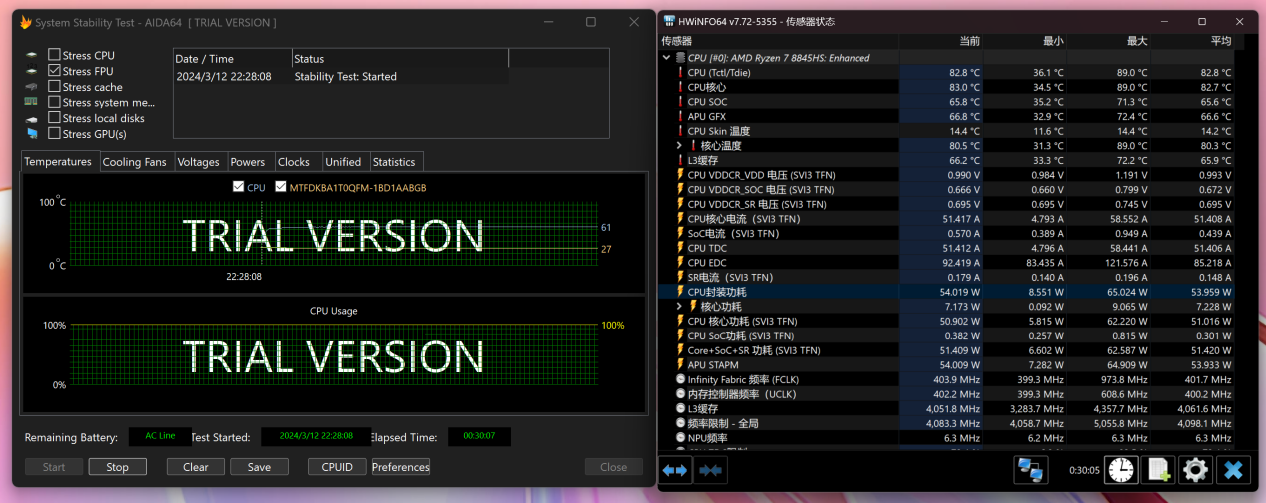
Task: Click AIDA64 flame icon in title bar
Action: (x=26, y=22)
